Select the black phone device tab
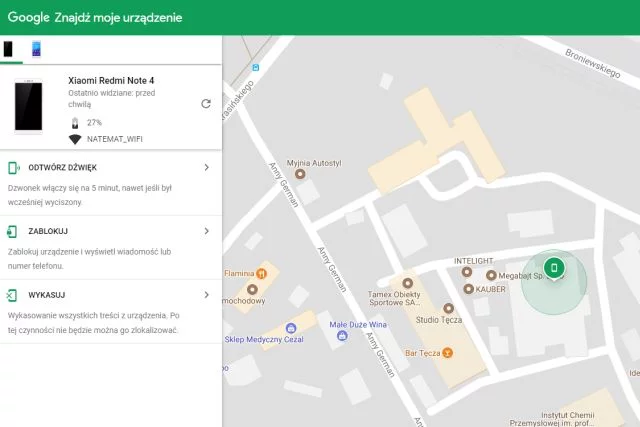The image size is (640, 427). pos(8,49)
